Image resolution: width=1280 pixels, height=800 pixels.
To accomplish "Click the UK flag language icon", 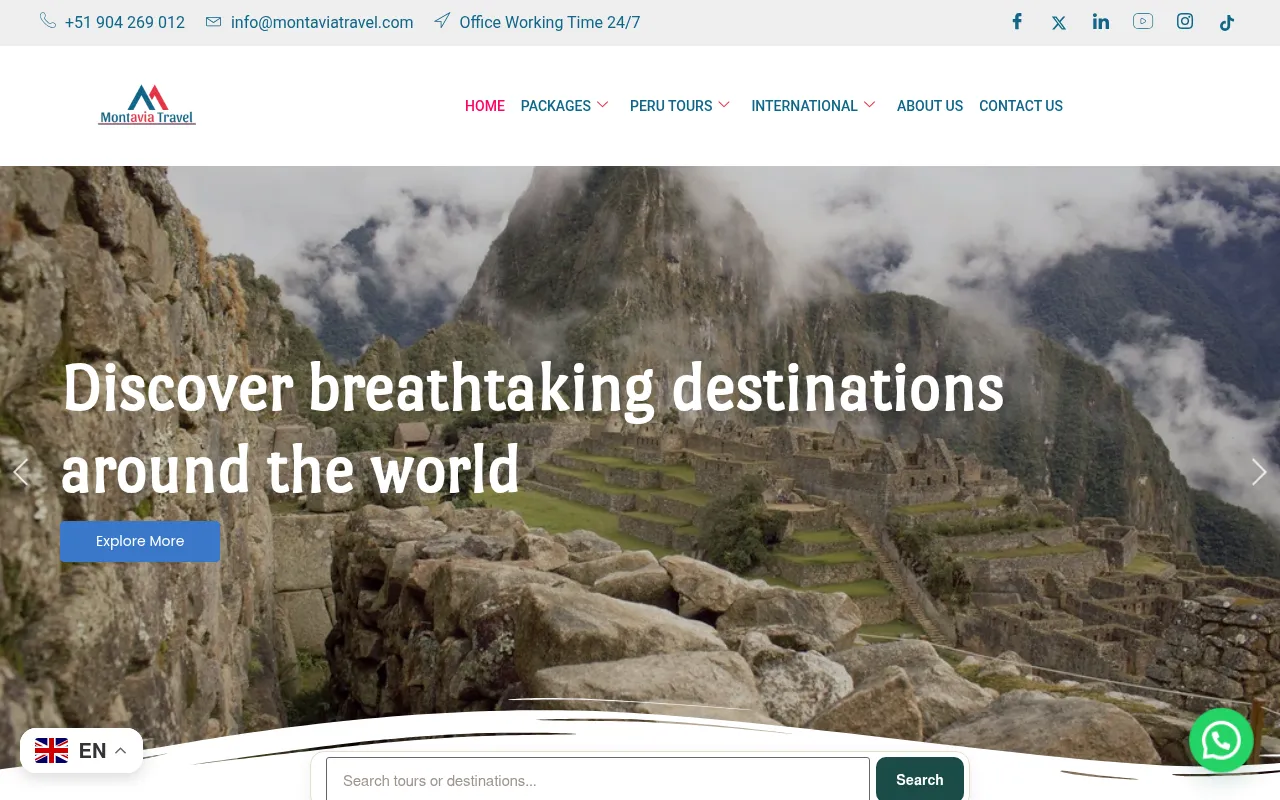I will coord(52,750).
